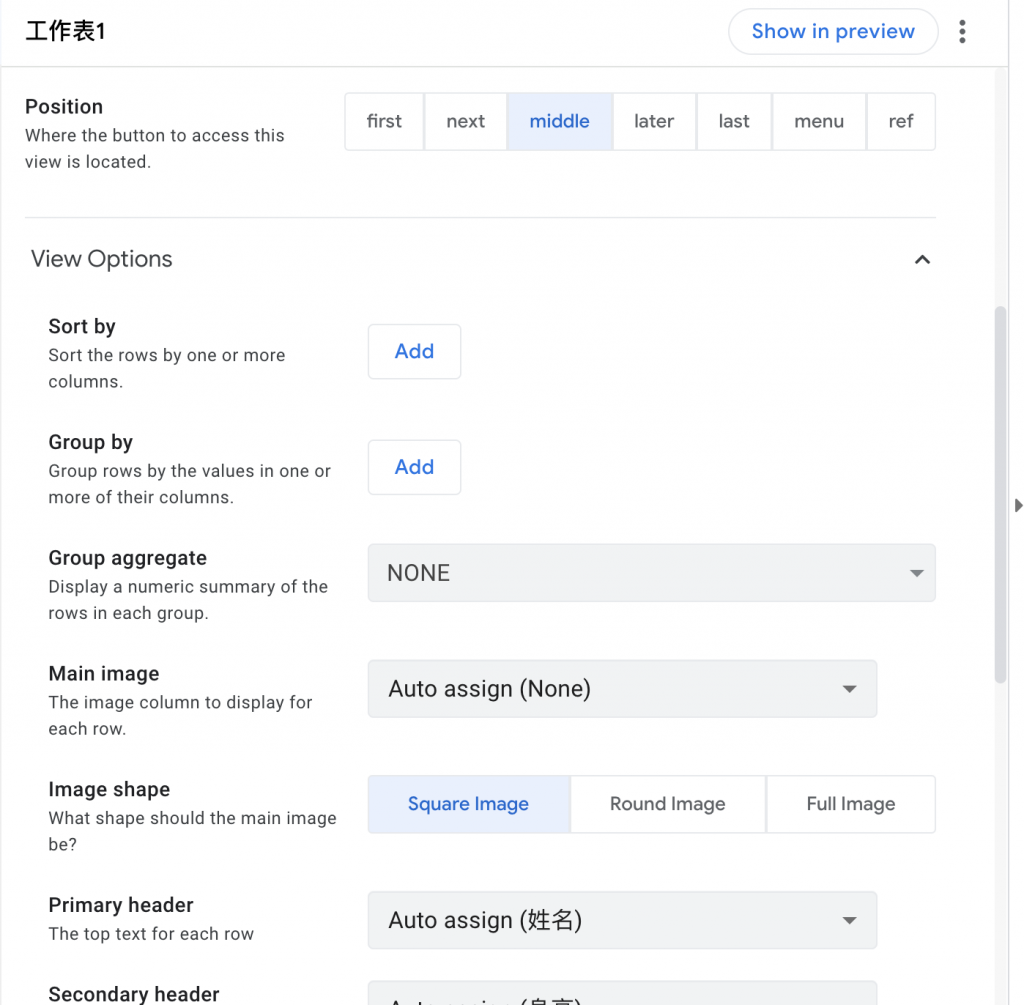This screenshot has height=1005, width=1024.
Task: Select Round Image shape
Action: [x=668, y=804]
